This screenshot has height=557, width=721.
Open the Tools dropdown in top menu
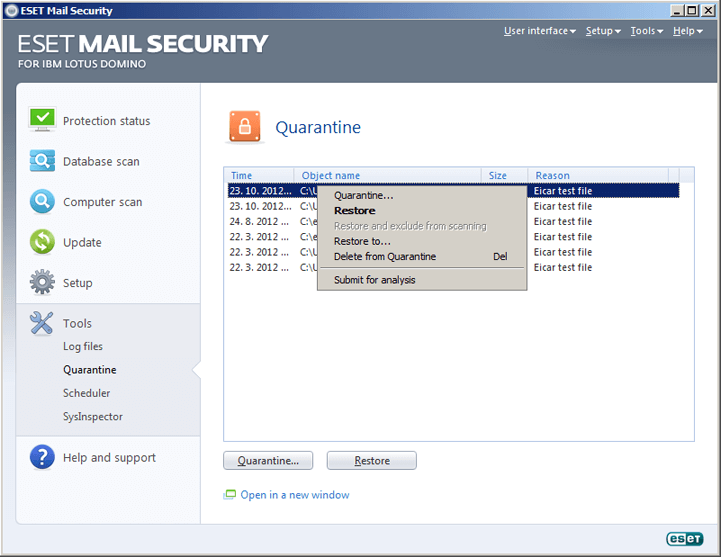pyautogui.click(x=647, y=31)
